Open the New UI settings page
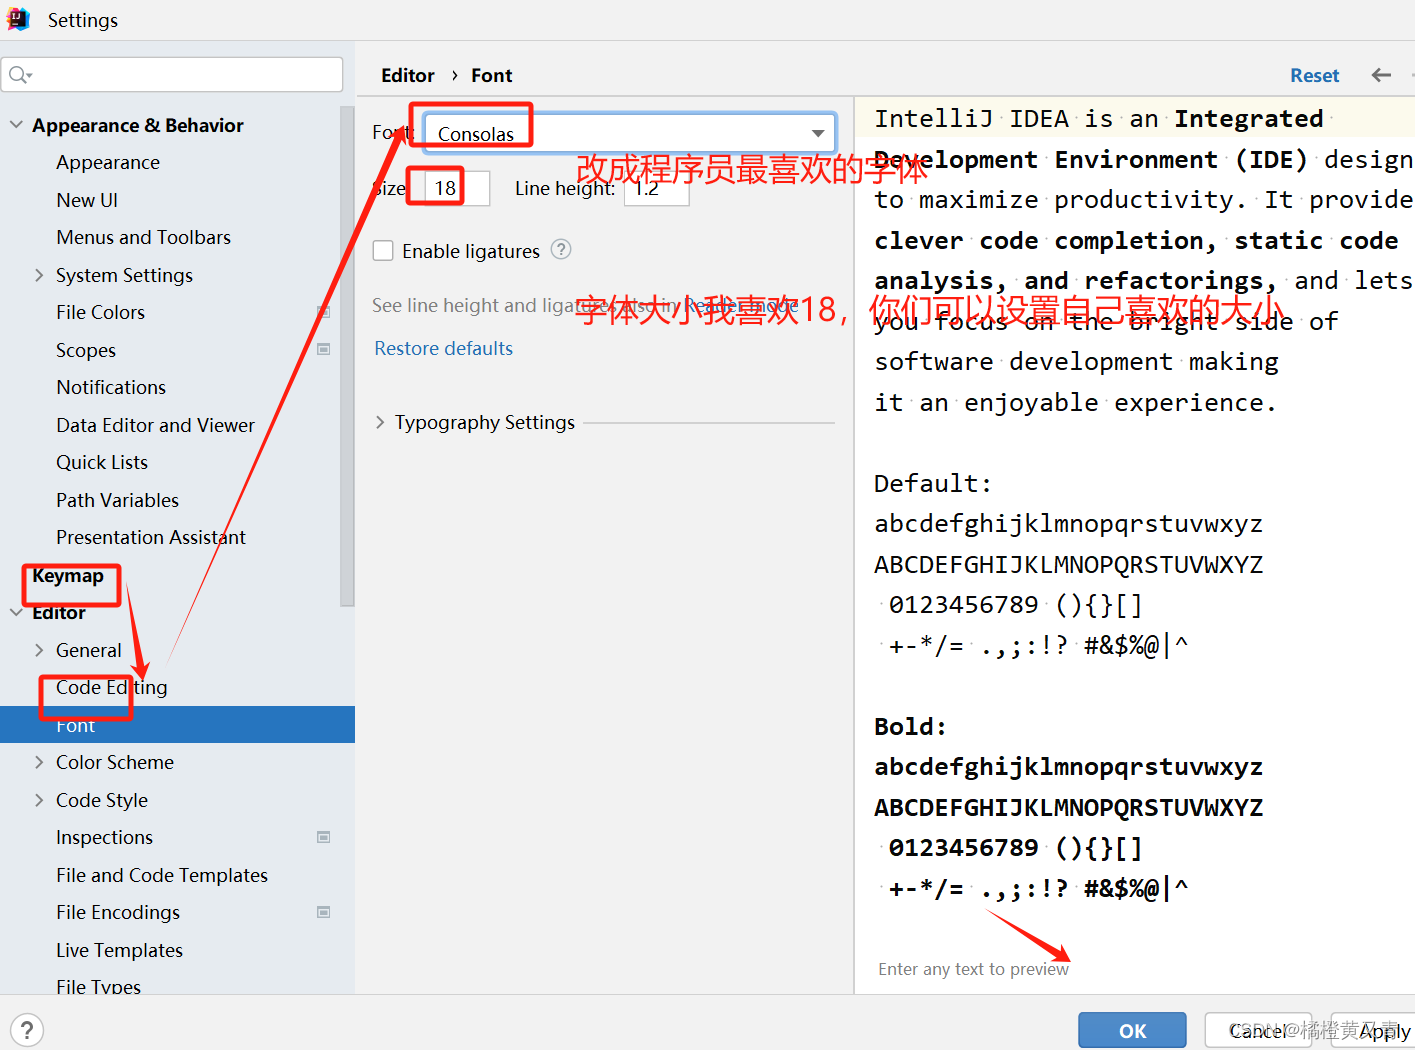Viewport: 1415px width, 1050px height. tap(87, 200)
